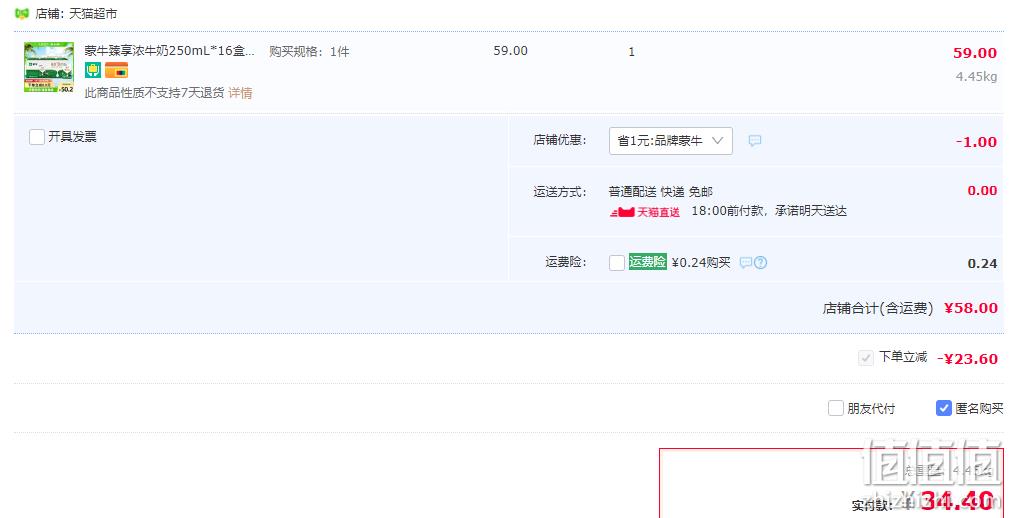
Task: Click the ¥0.24购买 insurance price text
Action: (702, 263)
